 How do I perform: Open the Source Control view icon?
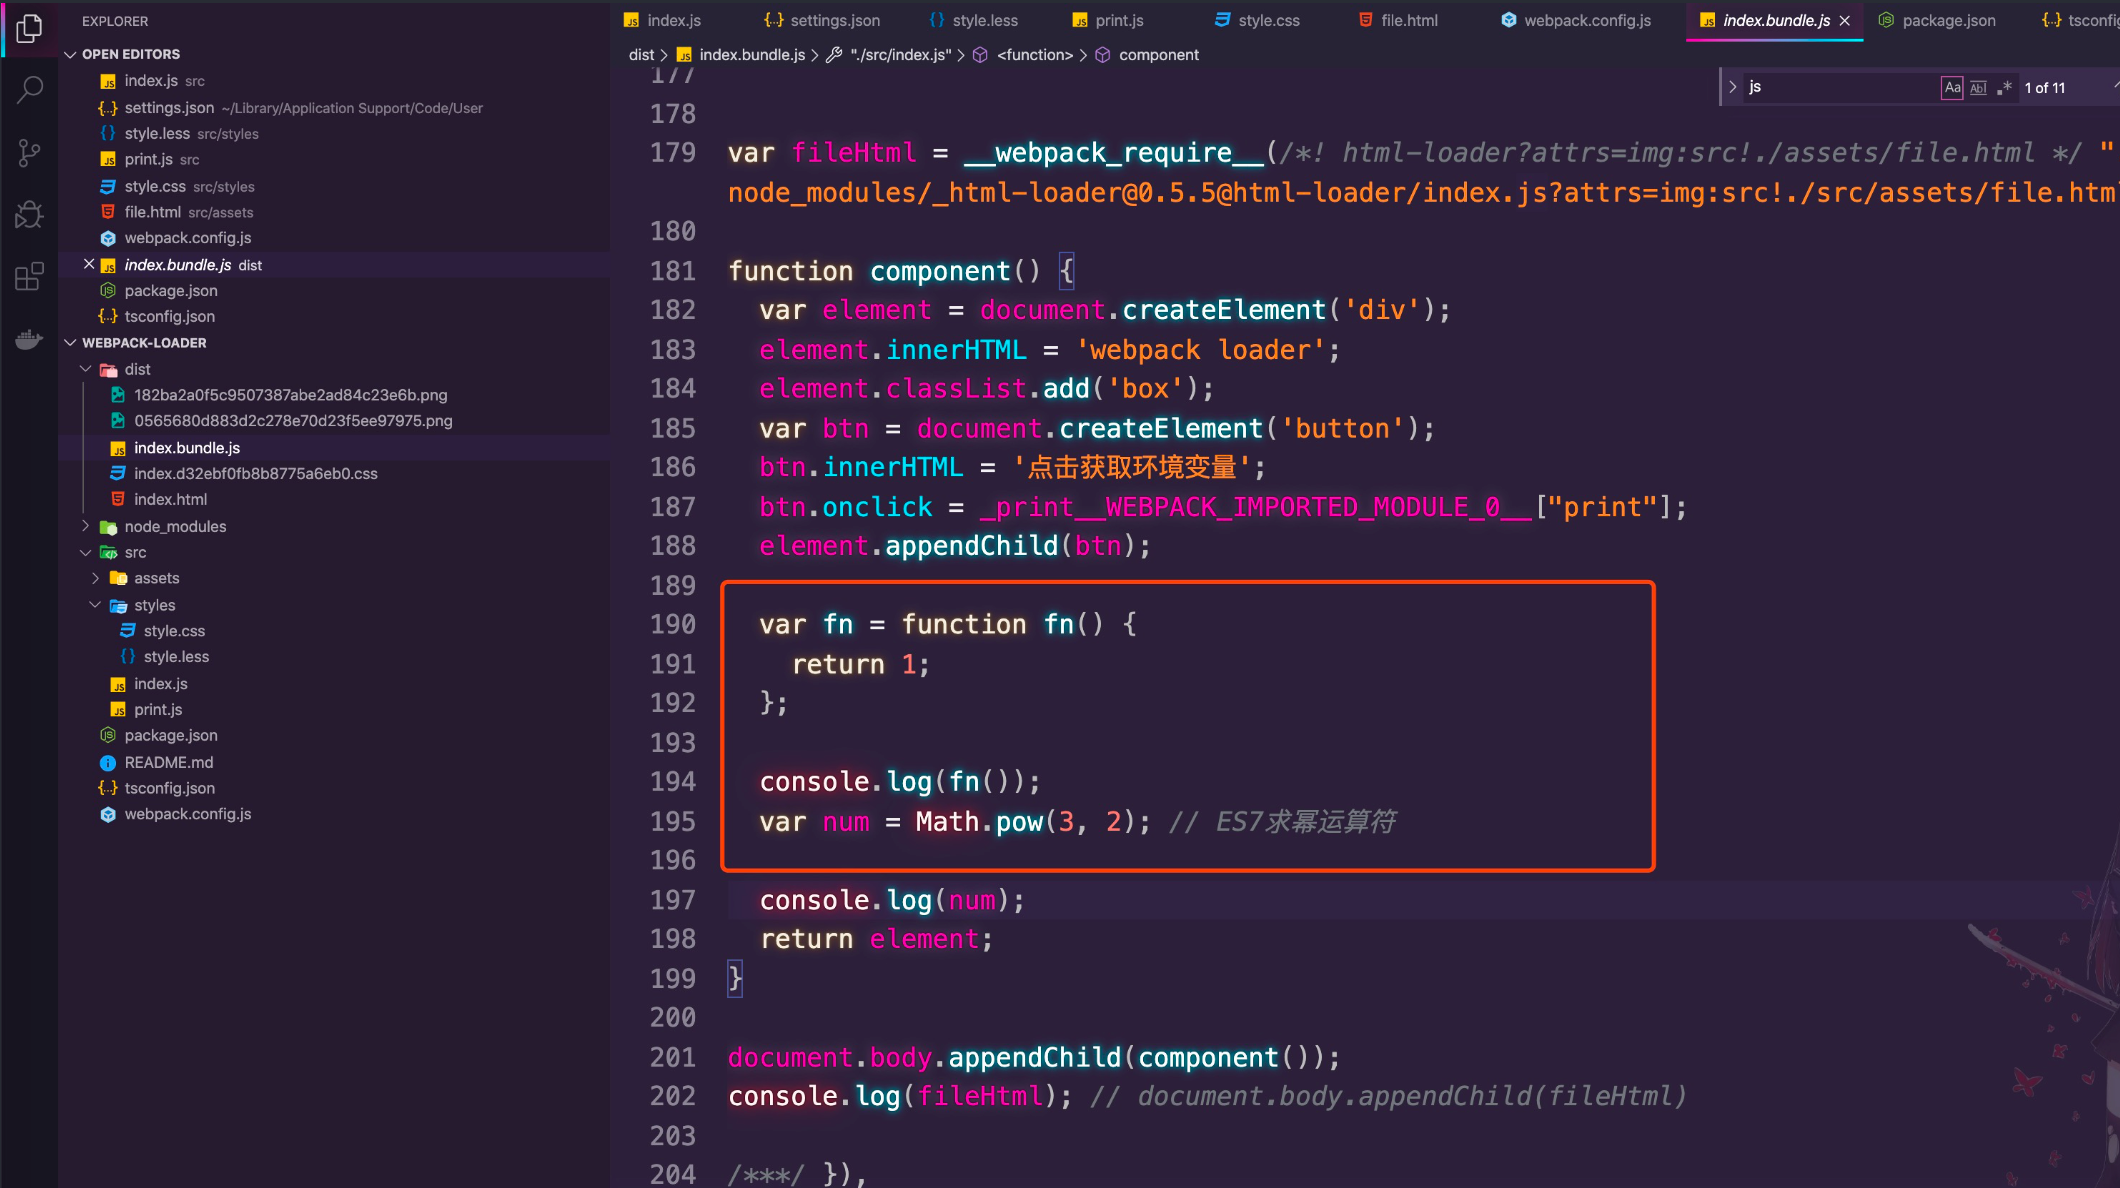pos(29,153)
